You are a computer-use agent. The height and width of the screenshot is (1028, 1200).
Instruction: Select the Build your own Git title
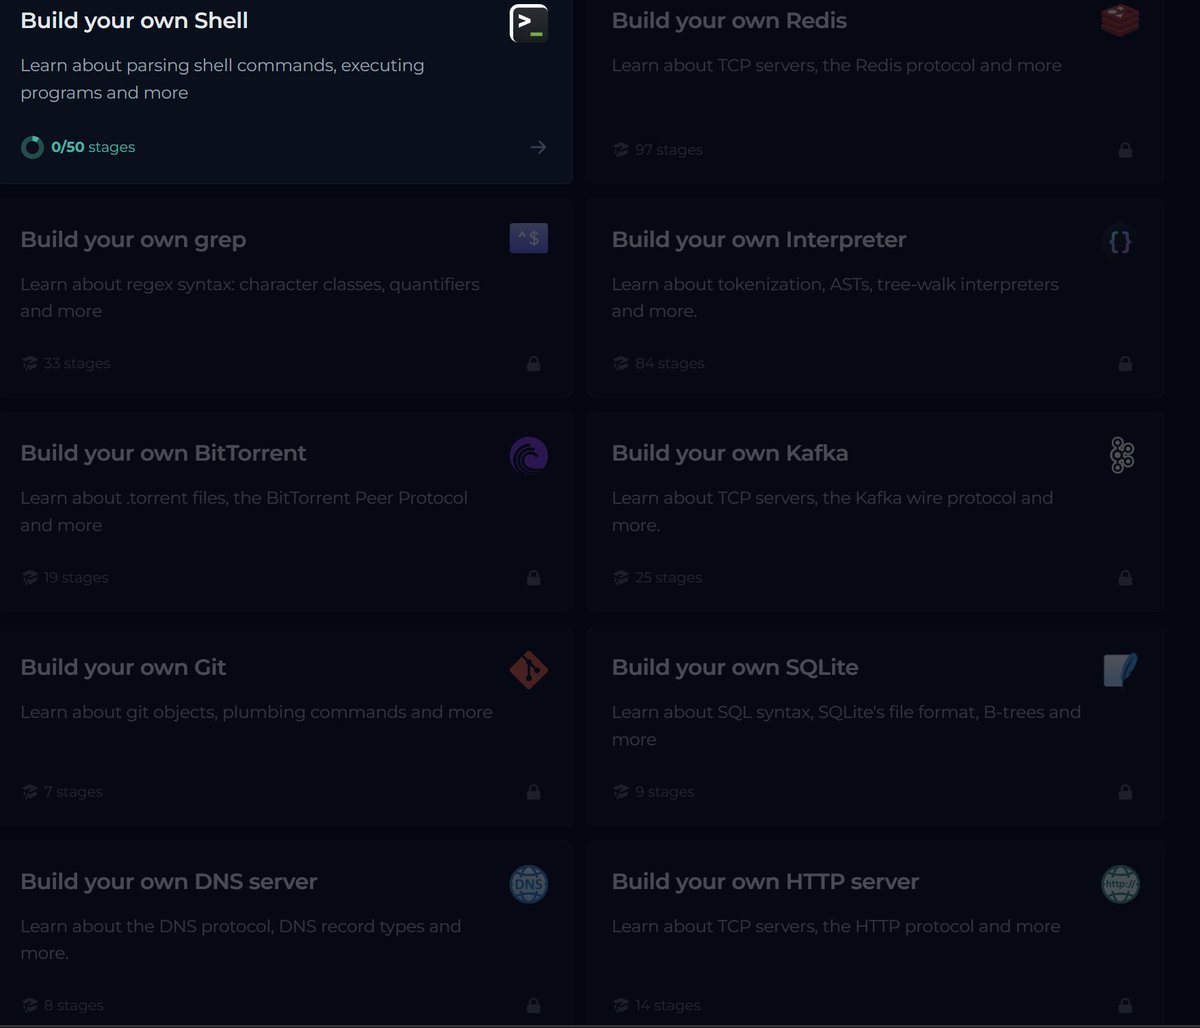click(x=123, y=667)
